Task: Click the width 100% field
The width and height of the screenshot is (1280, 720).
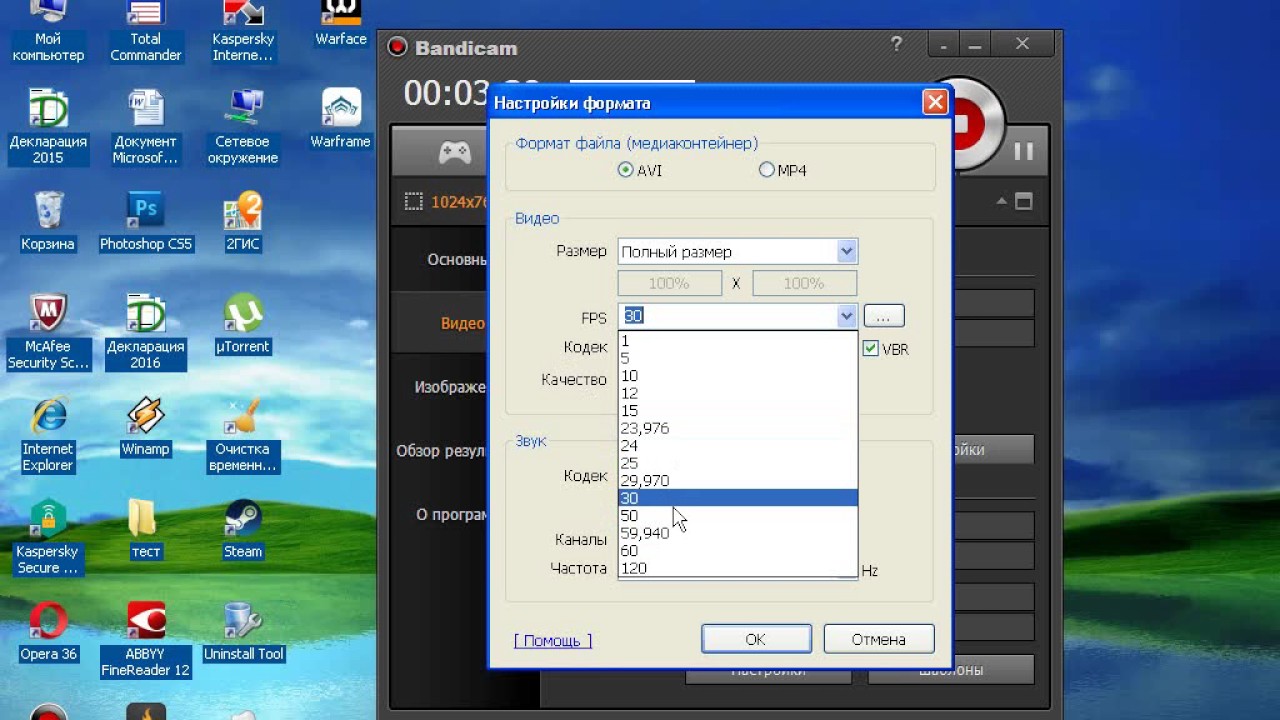Action: (x=670, y=283)
